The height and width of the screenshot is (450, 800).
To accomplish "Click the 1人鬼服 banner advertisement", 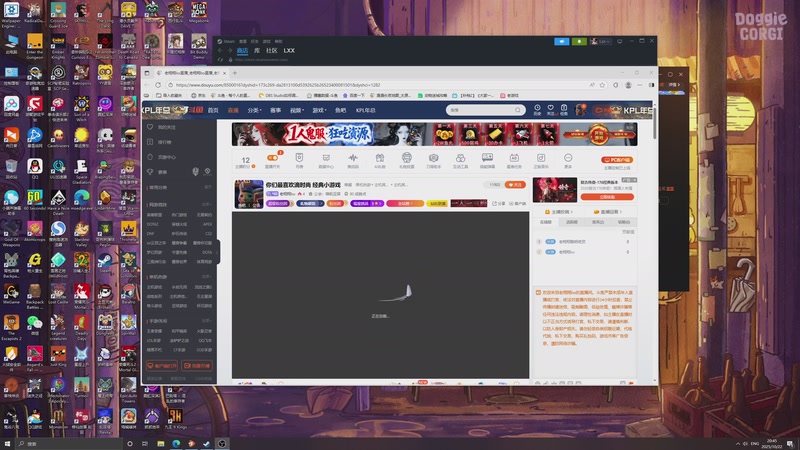I will tap(434, 135).
